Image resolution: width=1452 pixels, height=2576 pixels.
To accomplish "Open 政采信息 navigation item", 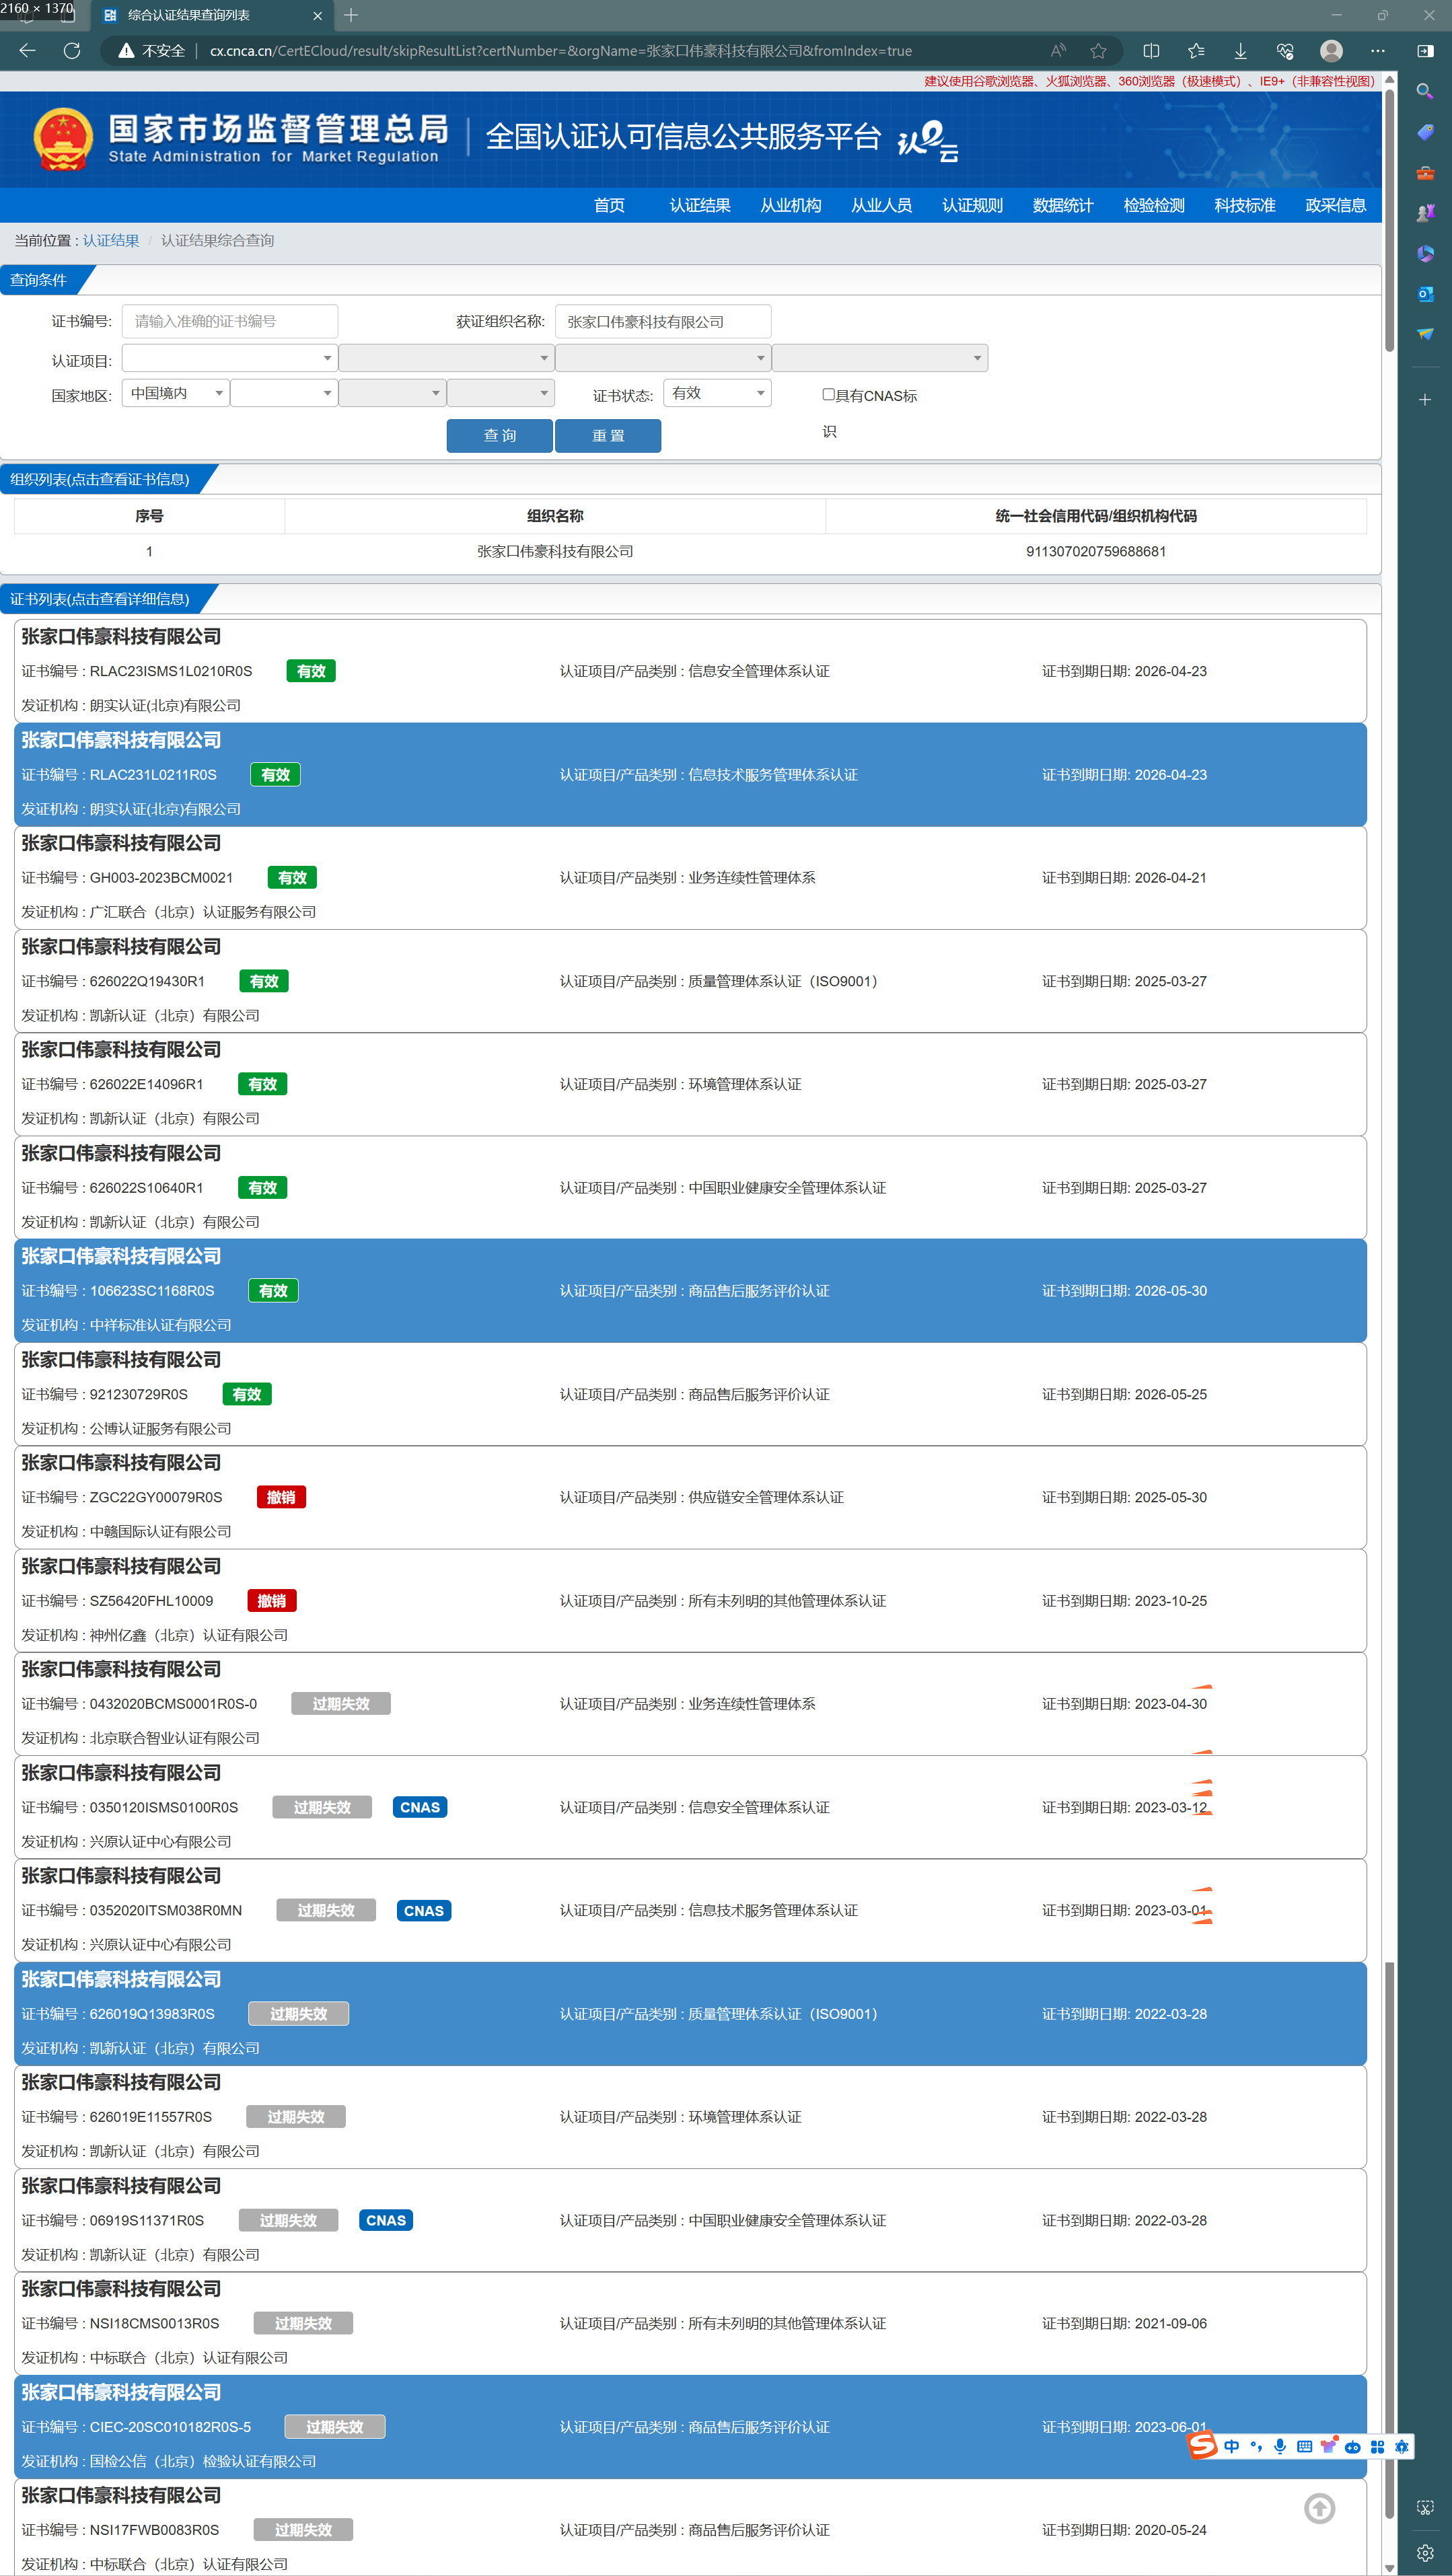I will 1335,205.
